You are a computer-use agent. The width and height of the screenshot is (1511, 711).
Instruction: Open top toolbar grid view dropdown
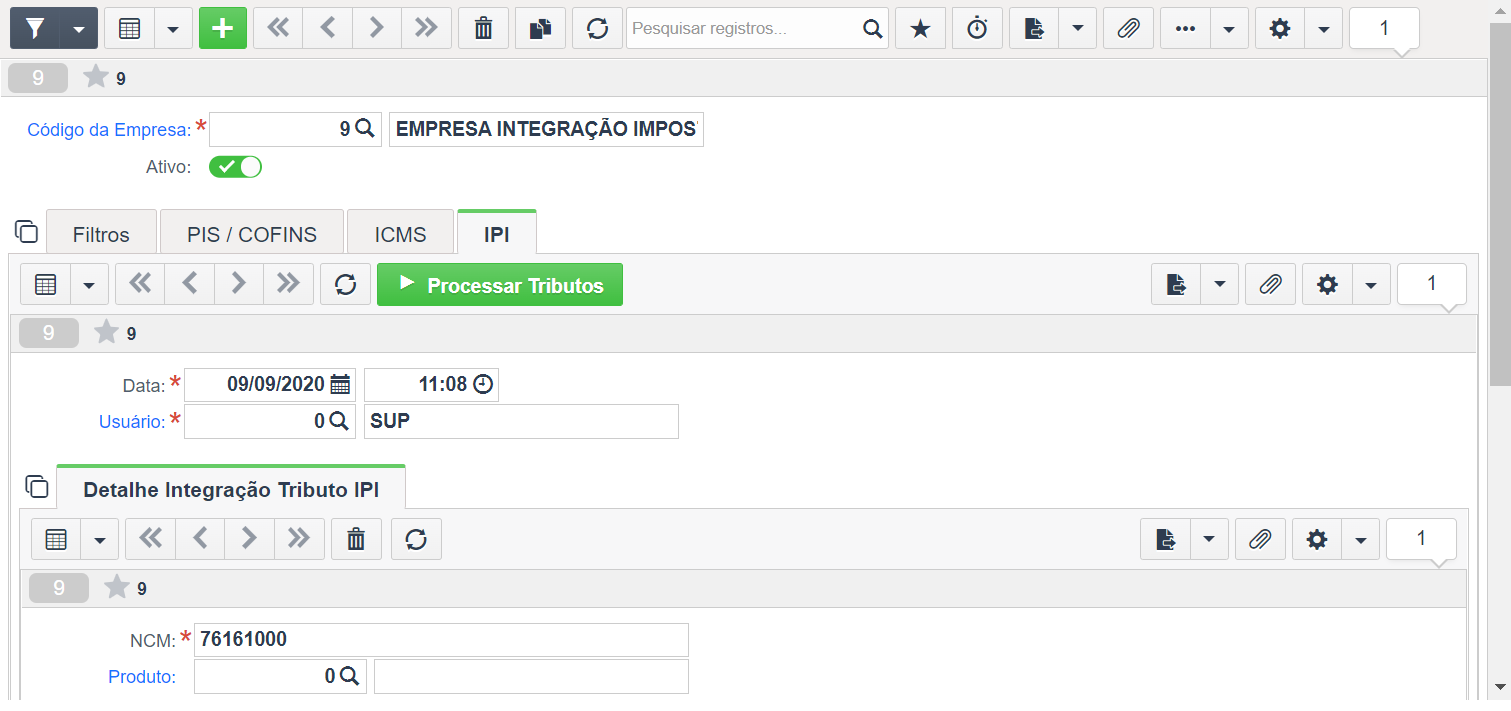coord(173,28)
